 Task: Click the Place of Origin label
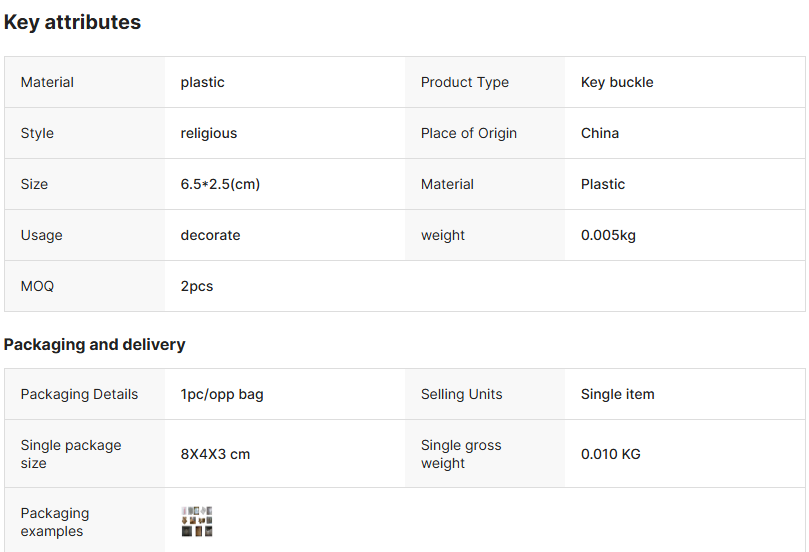pyautogui.click(x=469, y=133)
